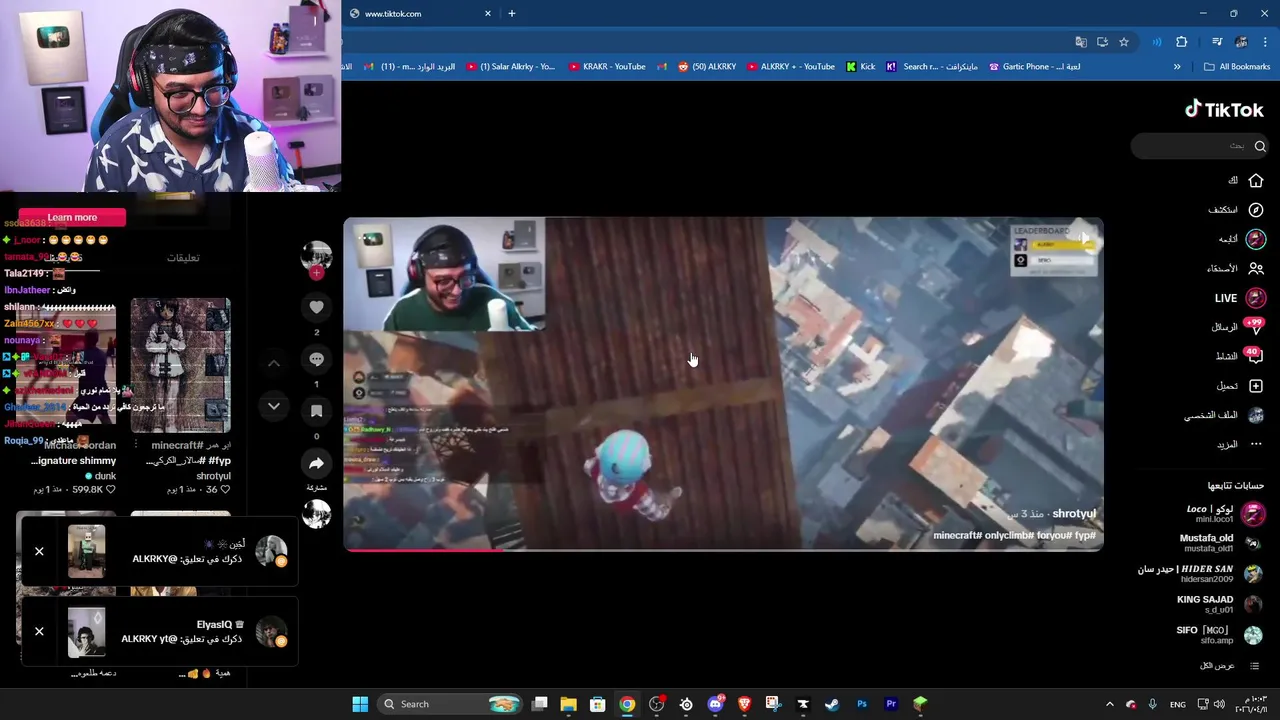Open the Home icon in TikTok sidebar
Screen dimensions: 1280x720
tap(1256, 181)
